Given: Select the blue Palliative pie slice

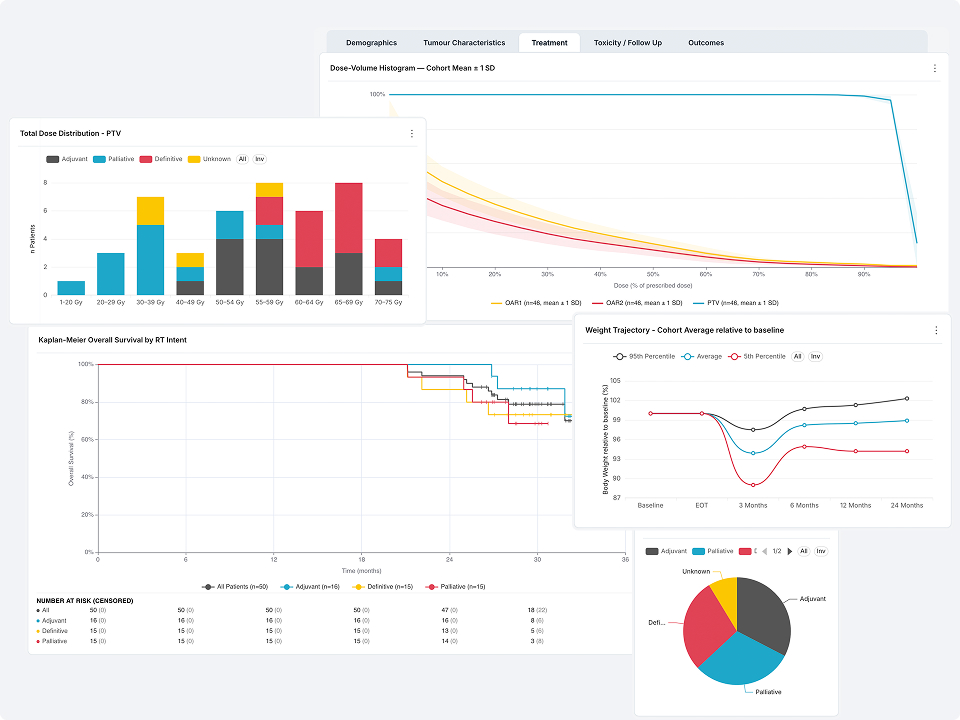Looking at the screenshot, I should click(742, 661).
